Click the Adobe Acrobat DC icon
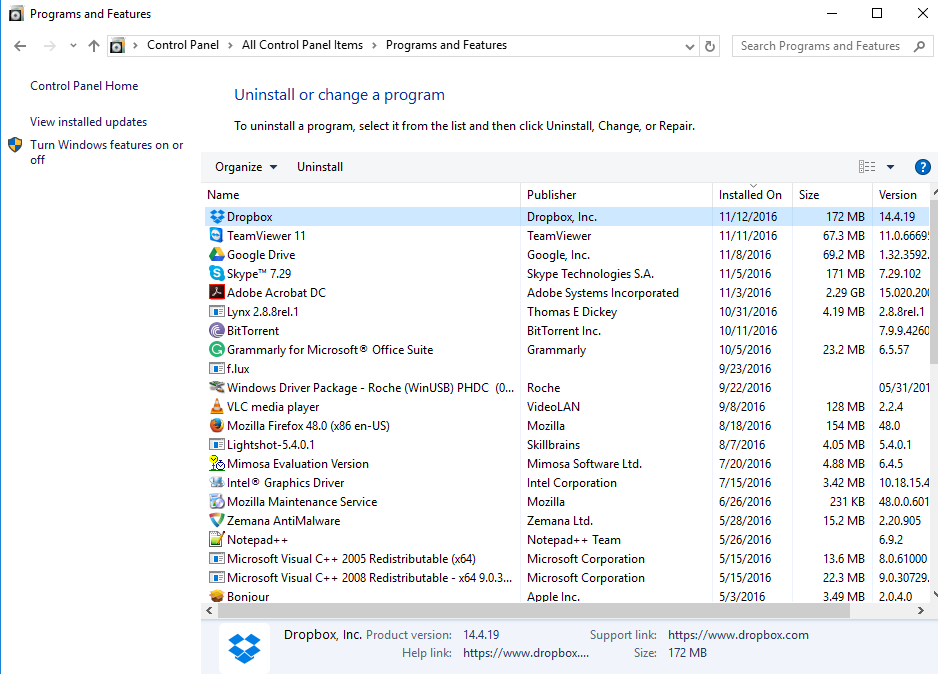 pos(217,292)
